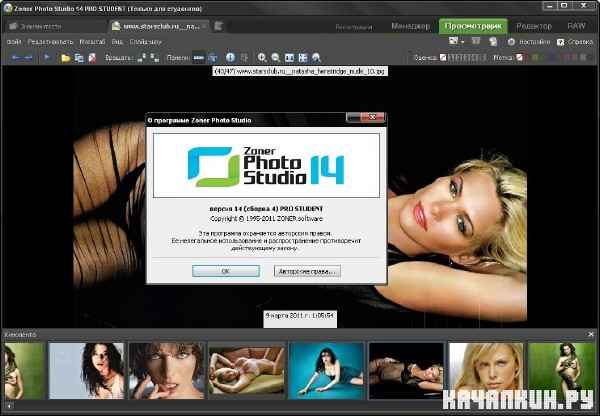Switch to the Менеджер mode tab
The width and height of the screenshot is (600, 416).
411,26
